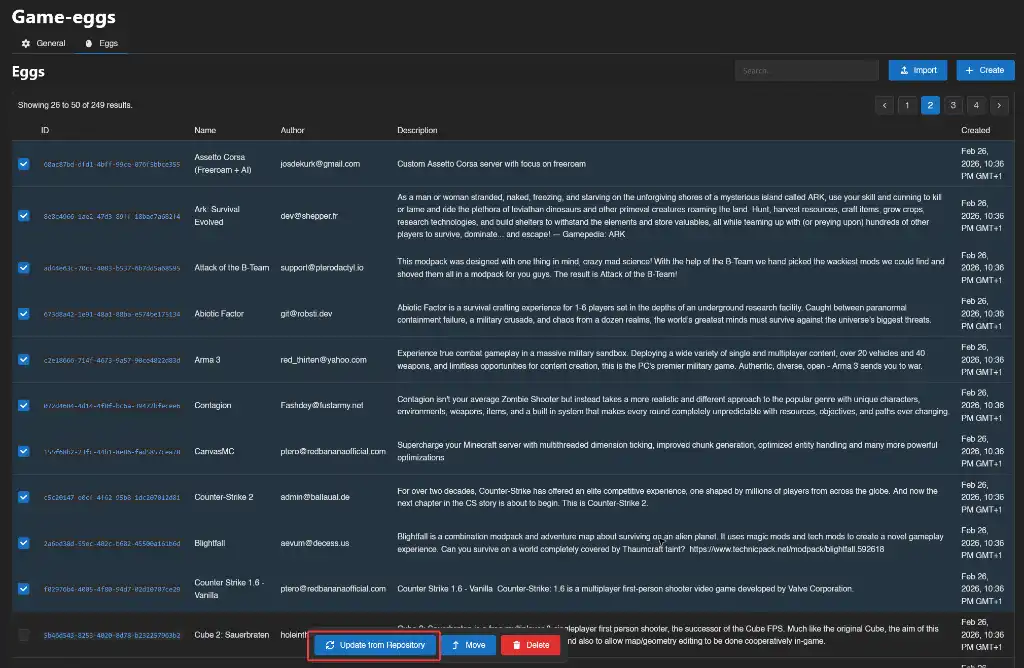Deselect the Counter-Strike 2 checkbox
This screenshot has width=1024, height=668.
tap(24, 497)
